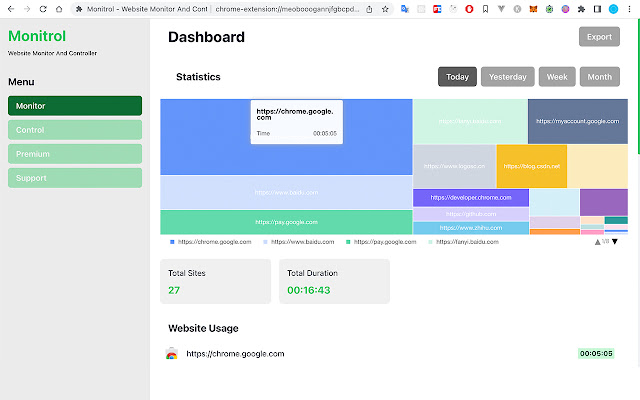Click the green pay.google.com treemap block

[x=286, y=222]
